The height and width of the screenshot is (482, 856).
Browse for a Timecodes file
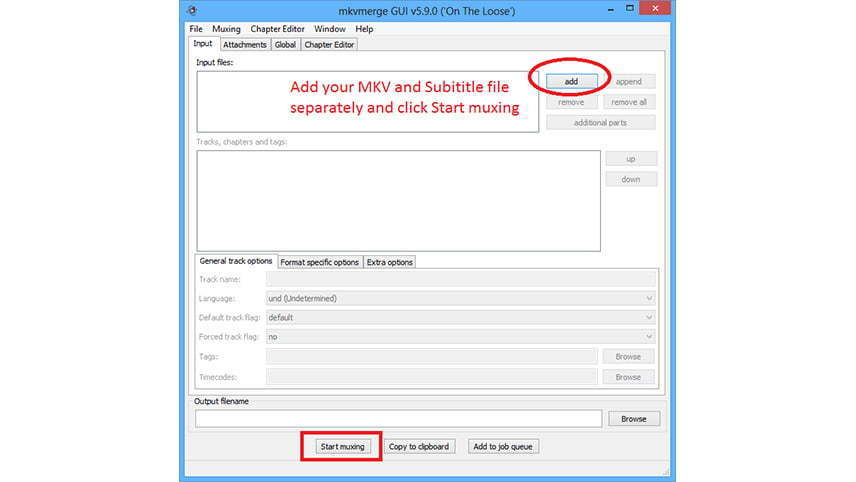pyautogui.click(x=628, y=377)
